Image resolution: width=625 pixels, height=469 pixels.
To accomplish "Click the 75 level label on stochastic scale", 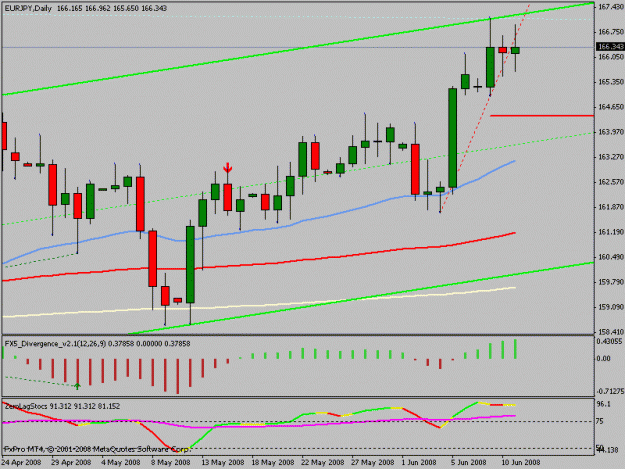I will tap(601, 421).
